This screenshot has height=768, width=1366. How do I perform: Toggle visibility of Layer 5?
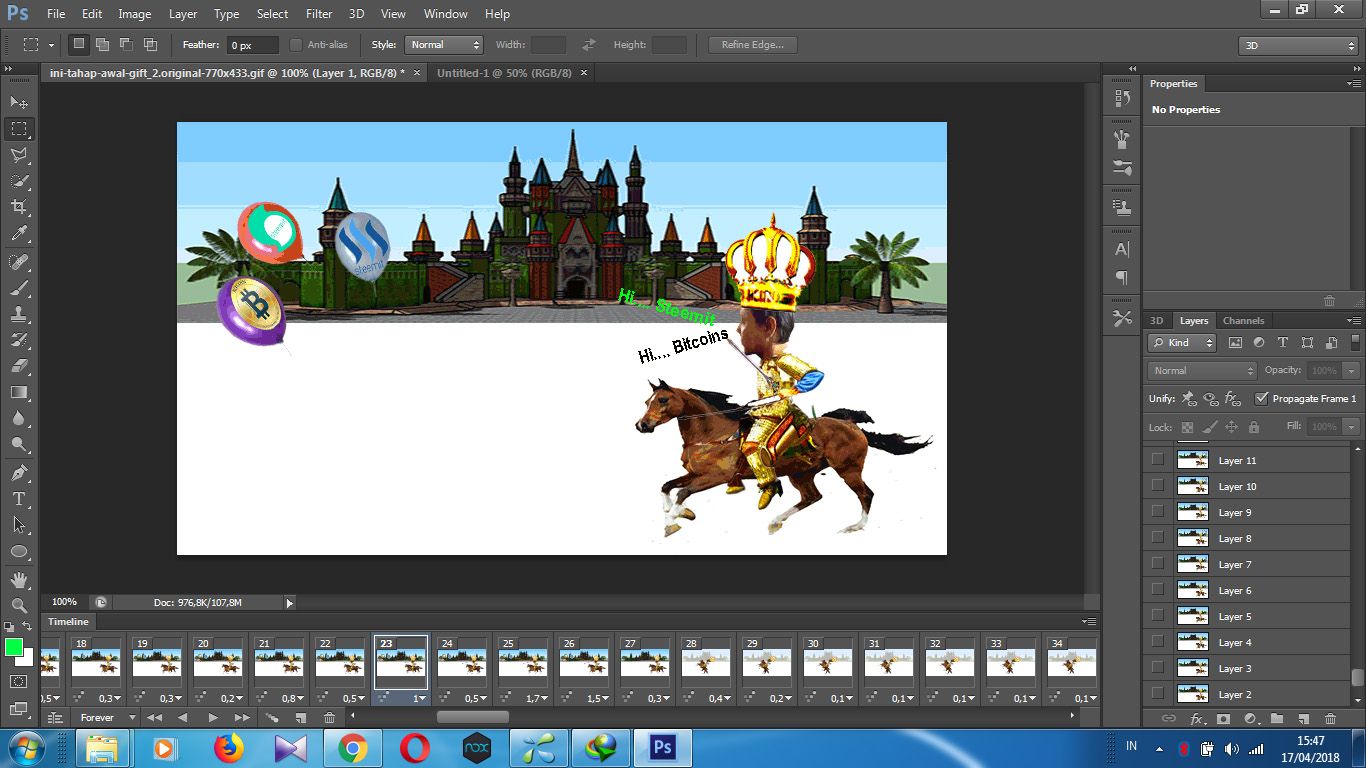pyautogui.click(x=1158, y=616)
